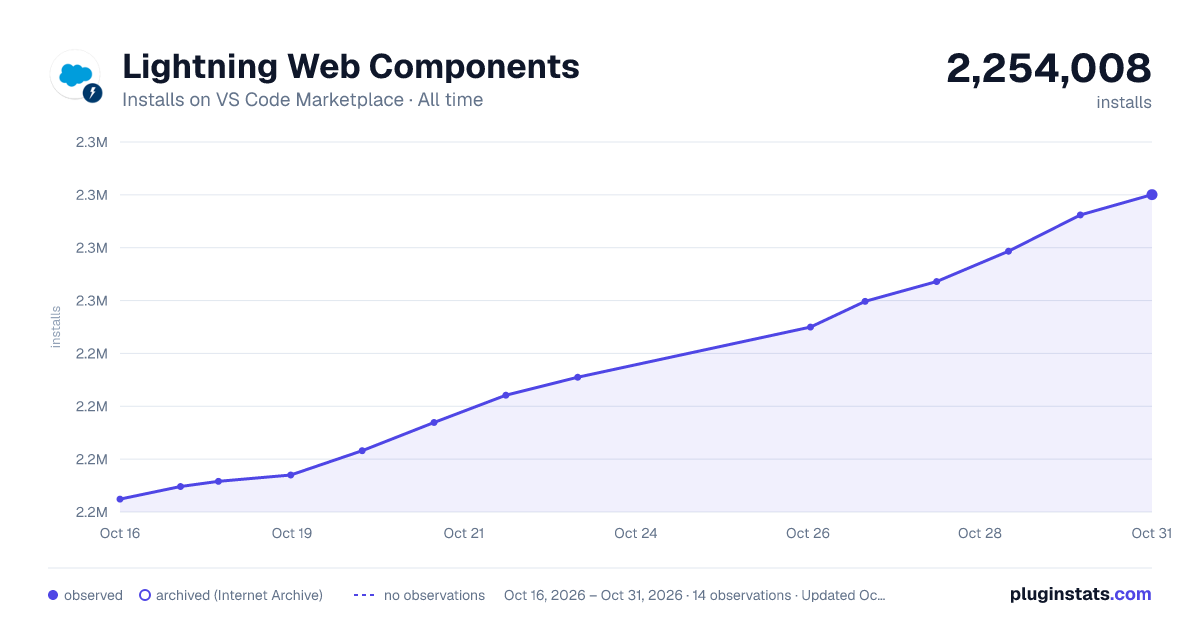This screenshot has height=630, width=1200.
Task: Click the 'Lightning Web Components' title
Action: click(351, 67)
